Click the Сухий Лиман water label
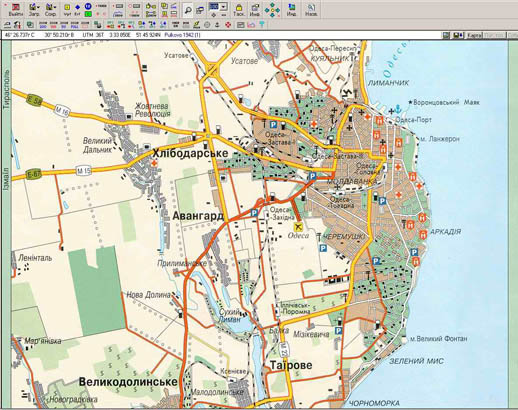518x410 pixels. point(229,315)
